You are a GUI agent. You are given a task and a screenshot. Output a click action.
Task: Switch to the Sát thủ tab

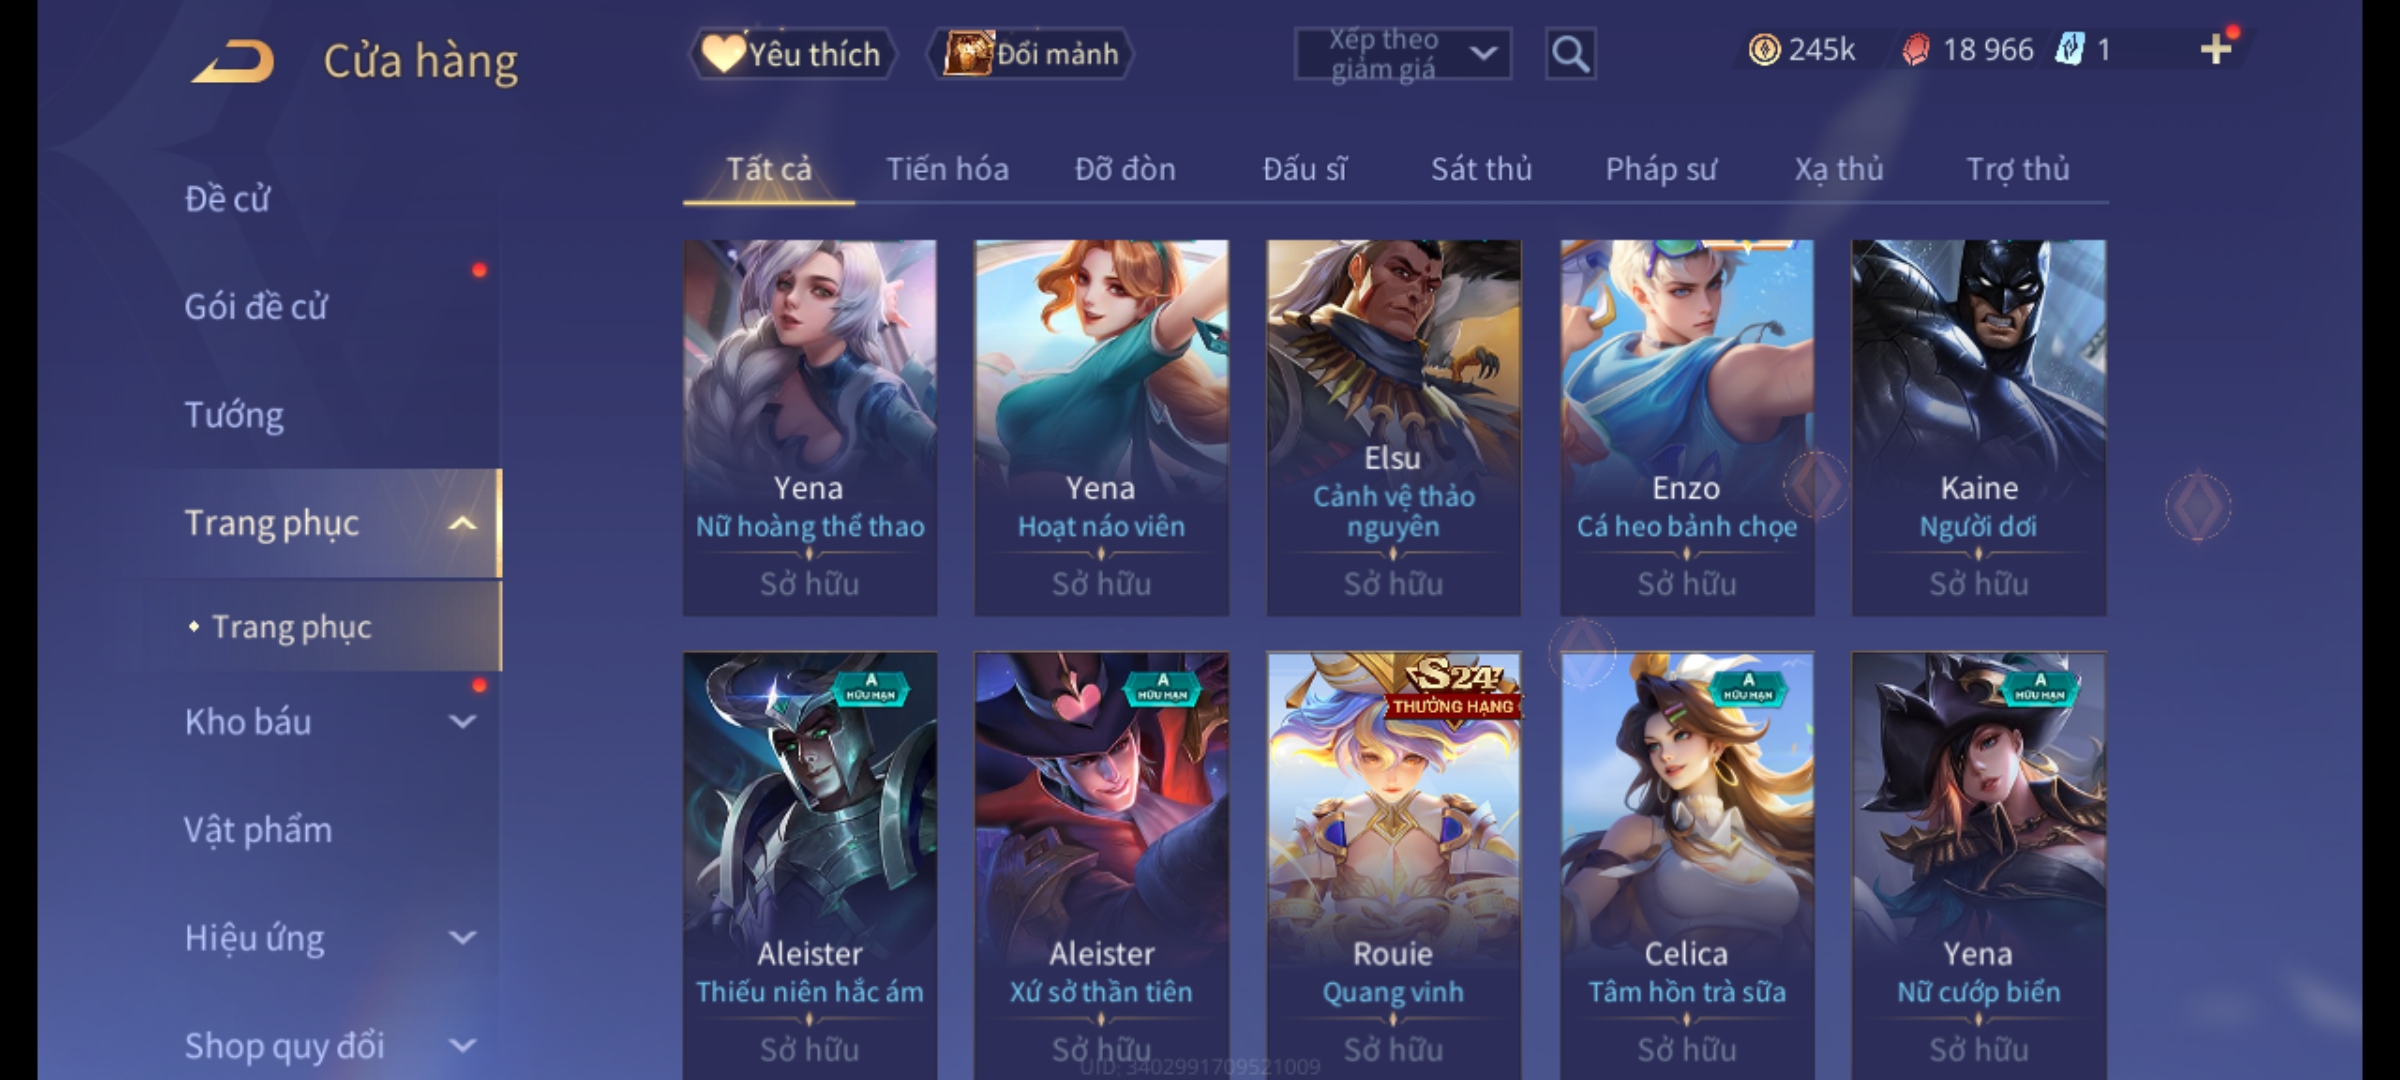pos(1481,169)
